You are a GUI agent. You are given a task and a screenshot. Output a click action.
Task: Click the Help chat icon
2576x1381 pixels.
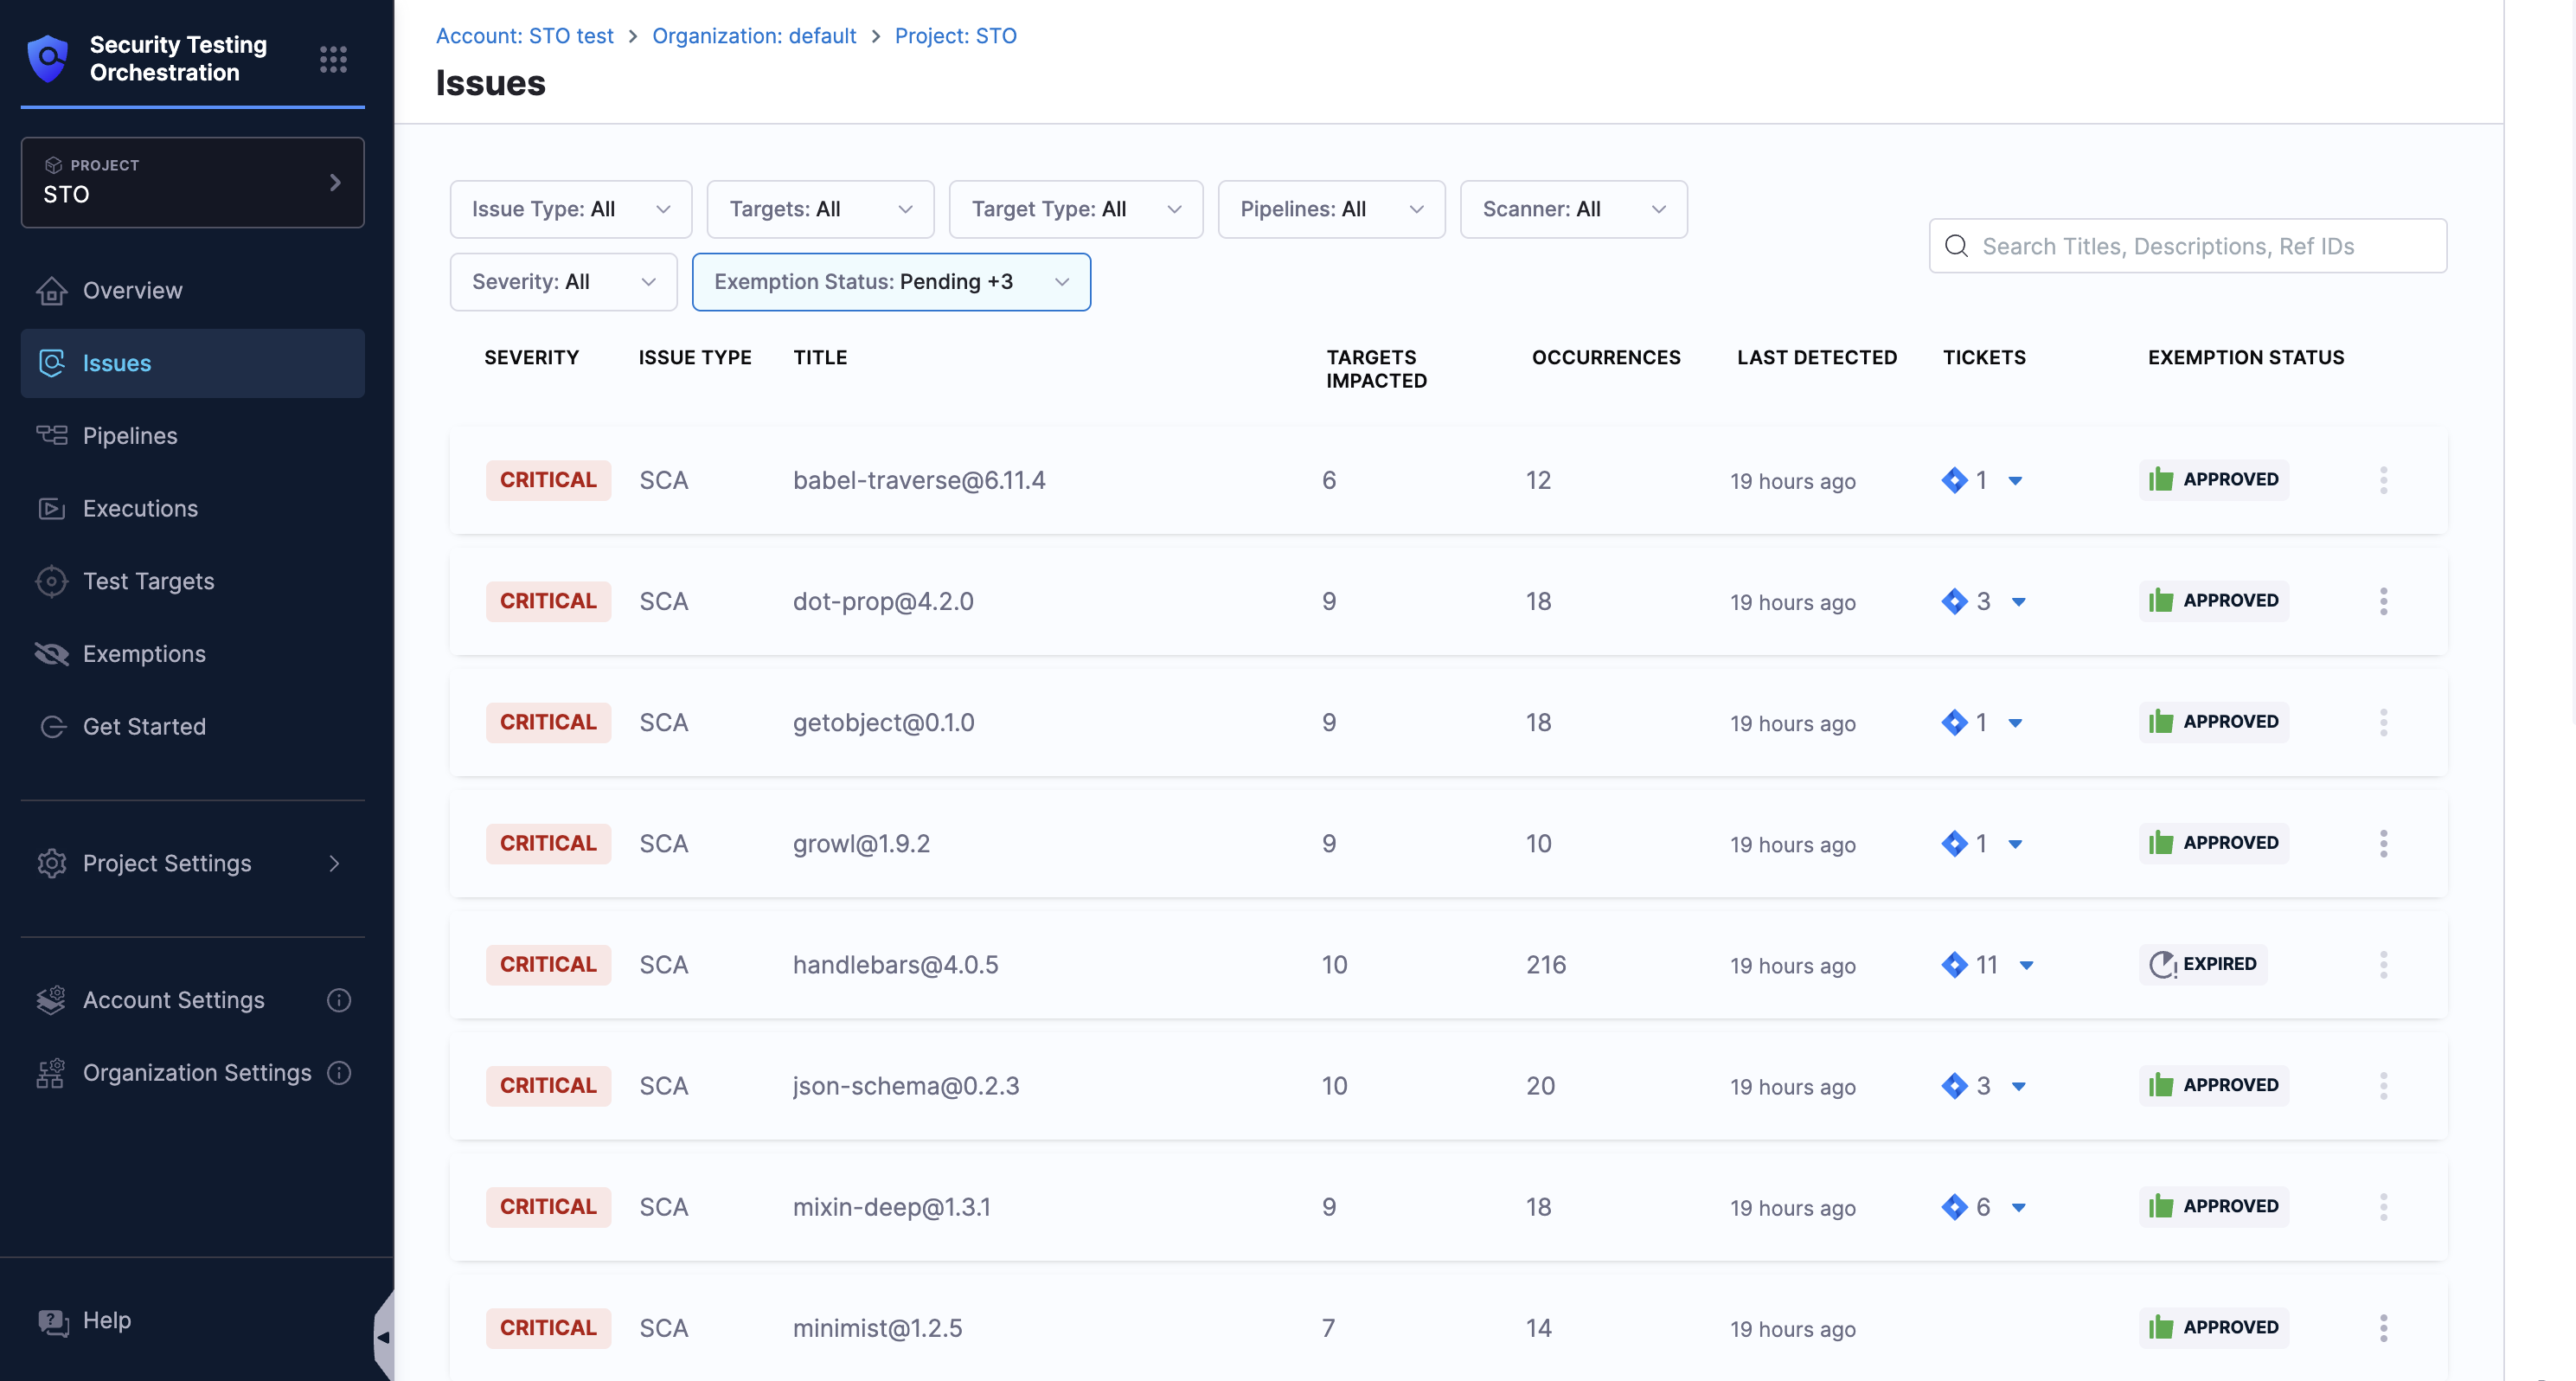point(52,1321)
